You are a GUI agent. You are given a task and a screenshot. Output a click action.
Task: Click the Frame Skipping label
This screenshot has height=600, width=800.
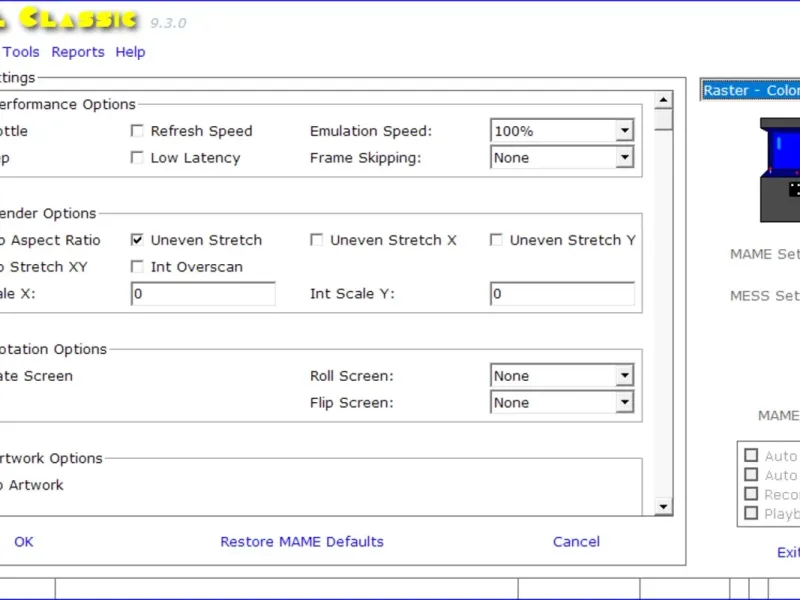[366, 158]
